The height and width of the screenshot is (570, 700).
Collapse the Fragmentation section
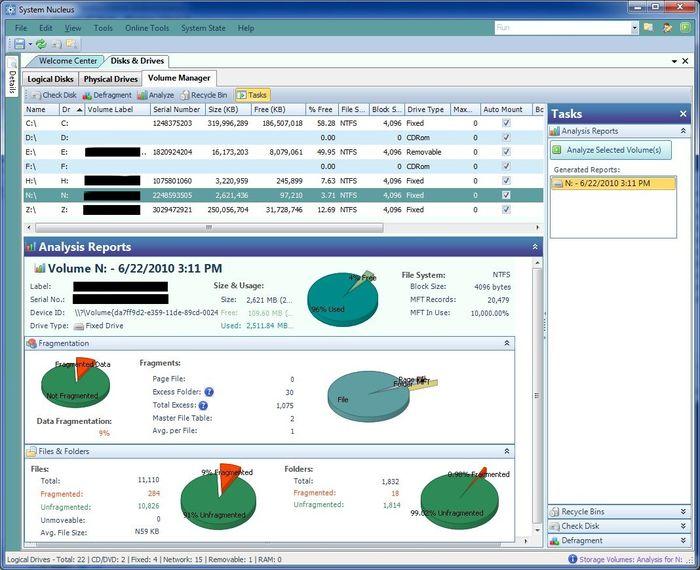click(x=507, y=343)
